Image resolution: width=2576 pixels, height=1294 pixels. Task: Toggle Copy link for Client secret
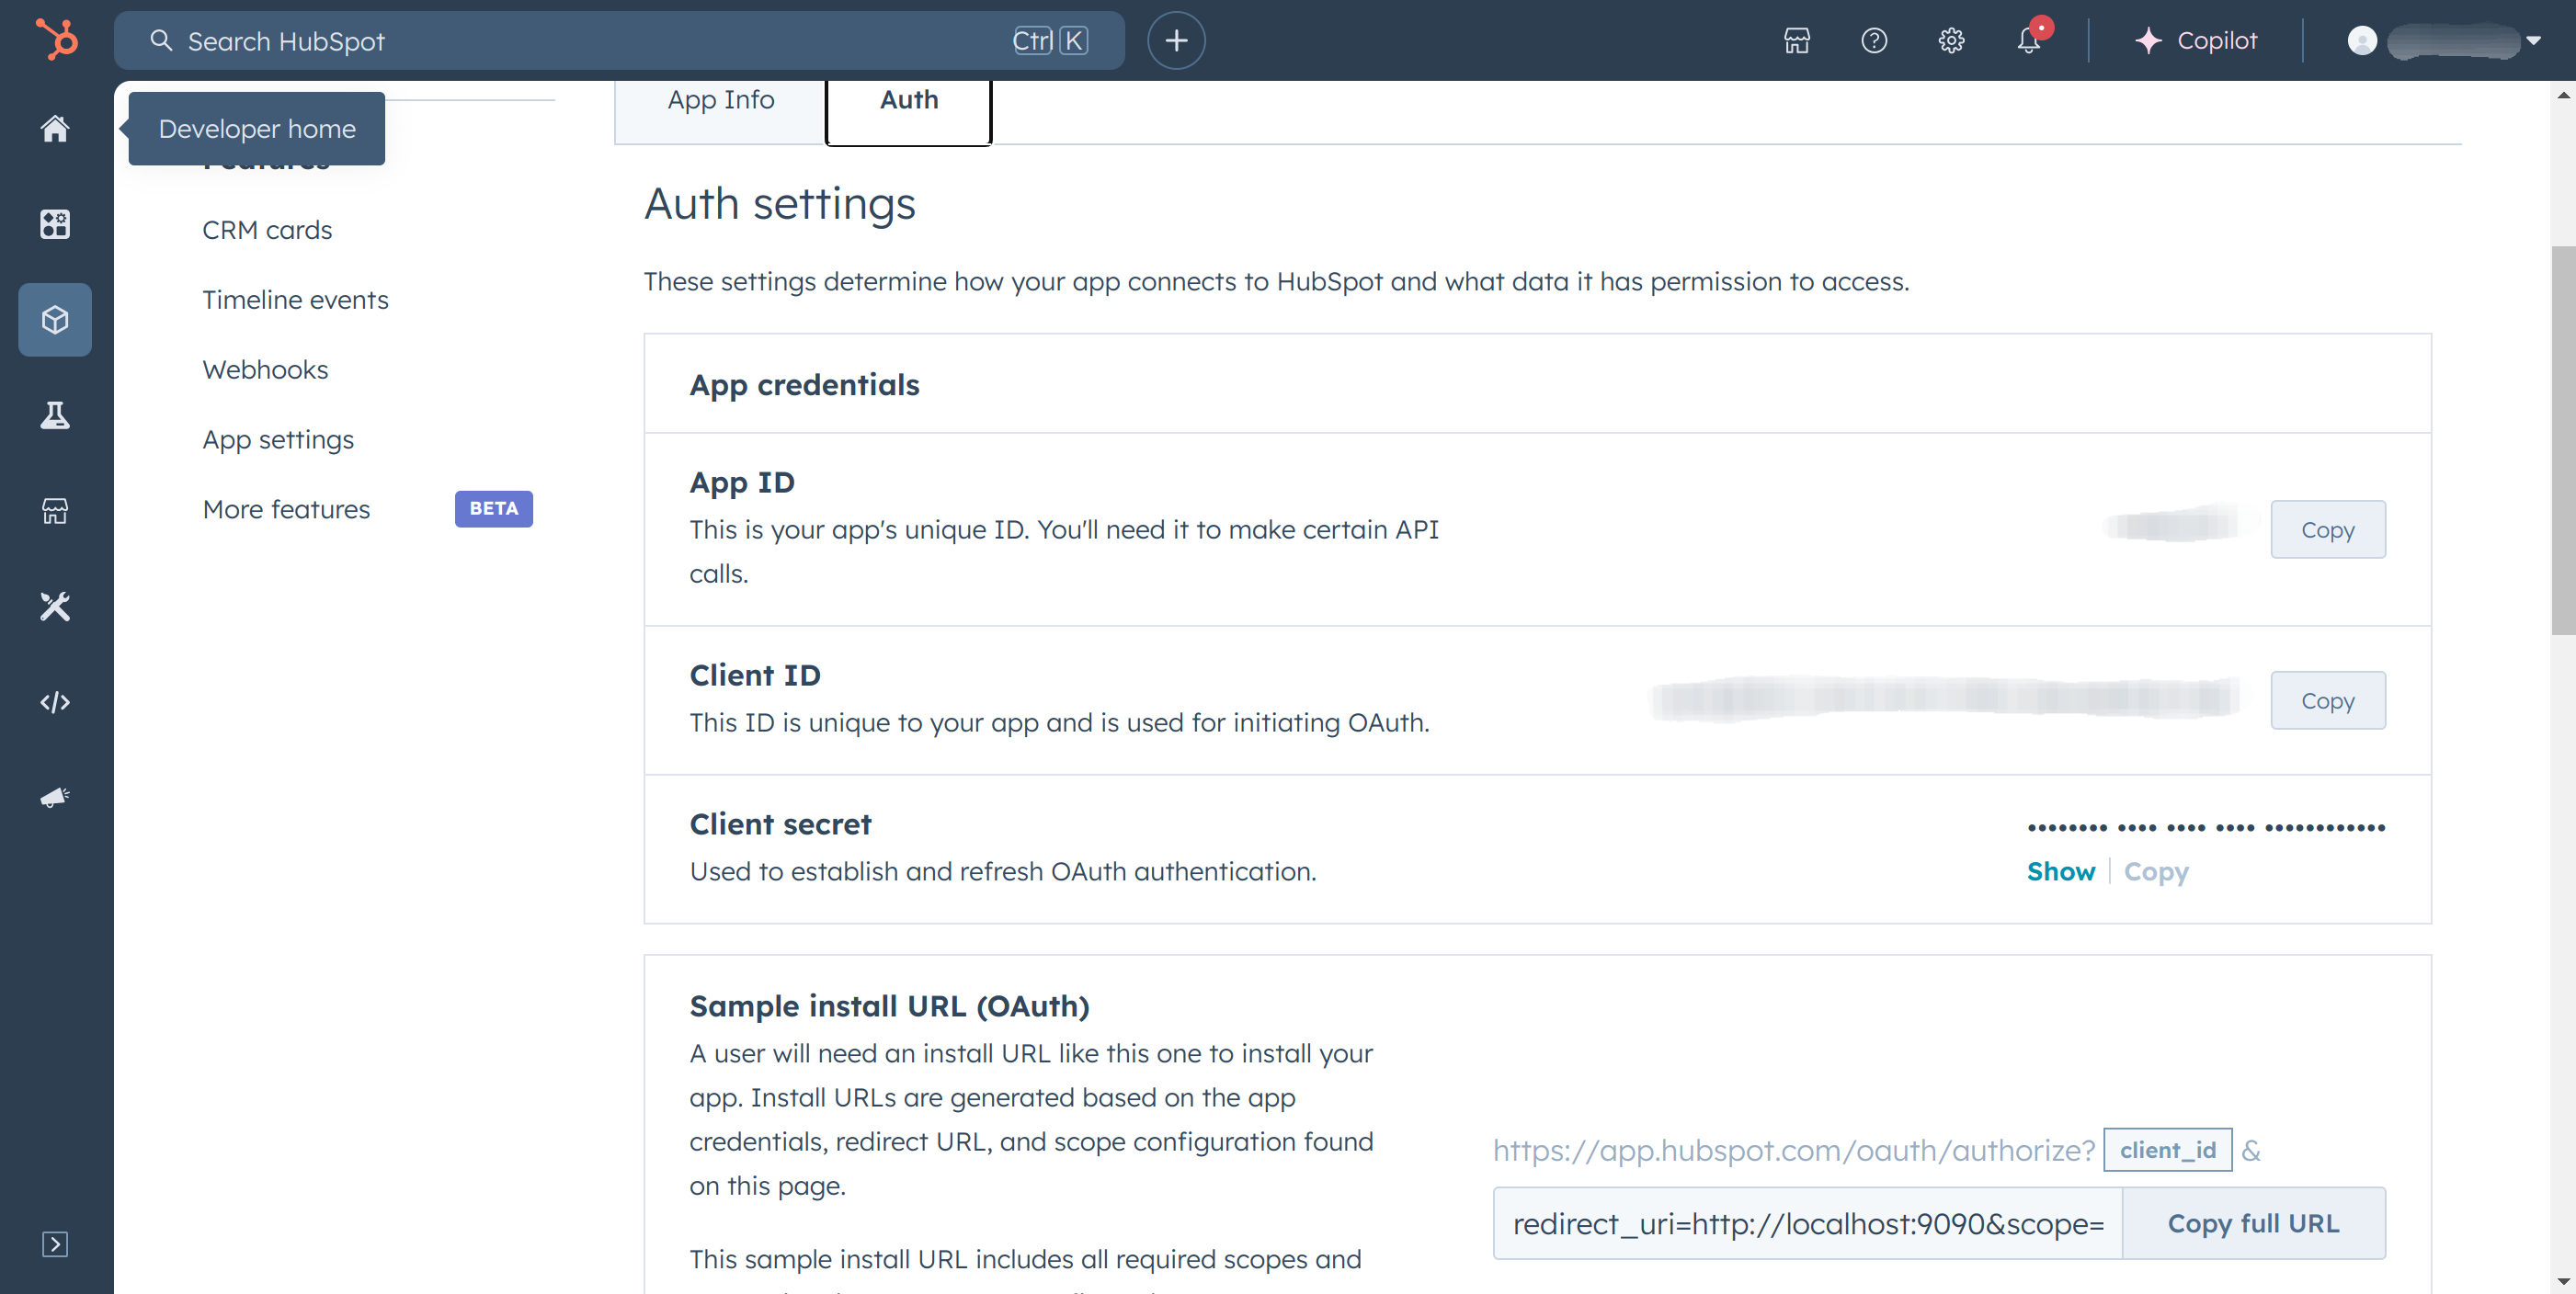[2157, 869]
